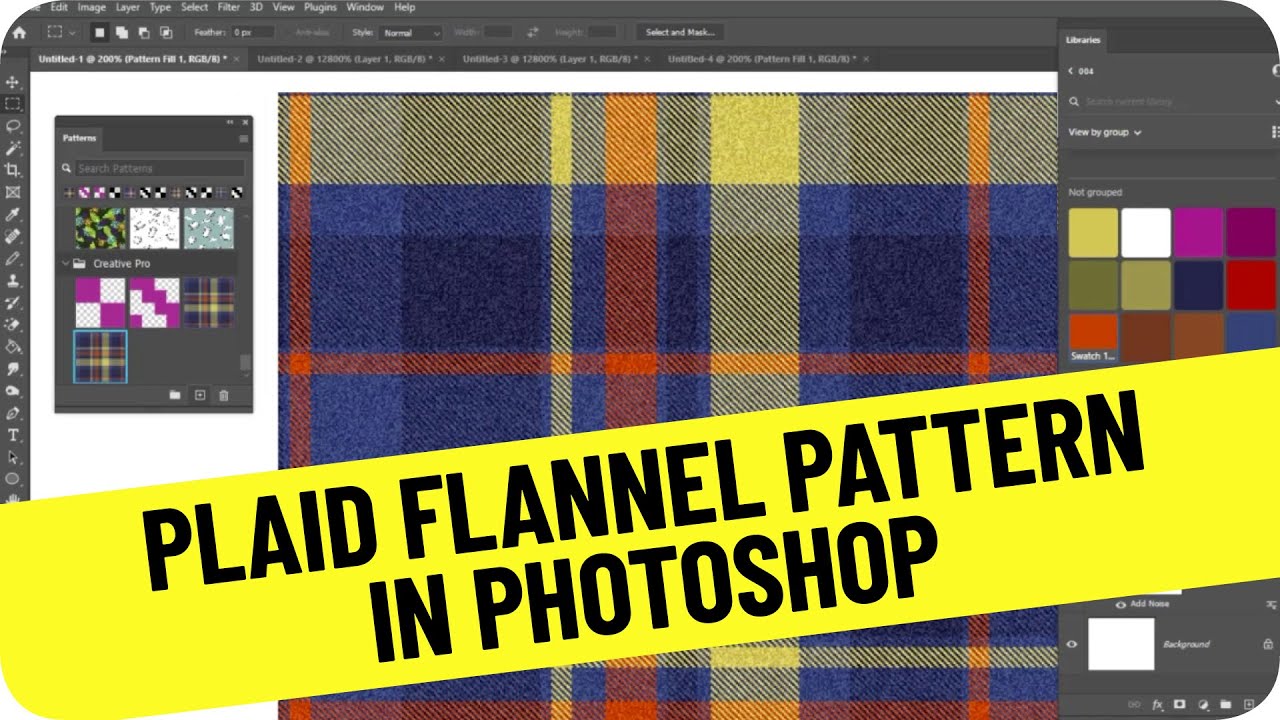The image size is (1280, 720).
Task: Select the Eyedropper tool
Action: pos(13,215)
